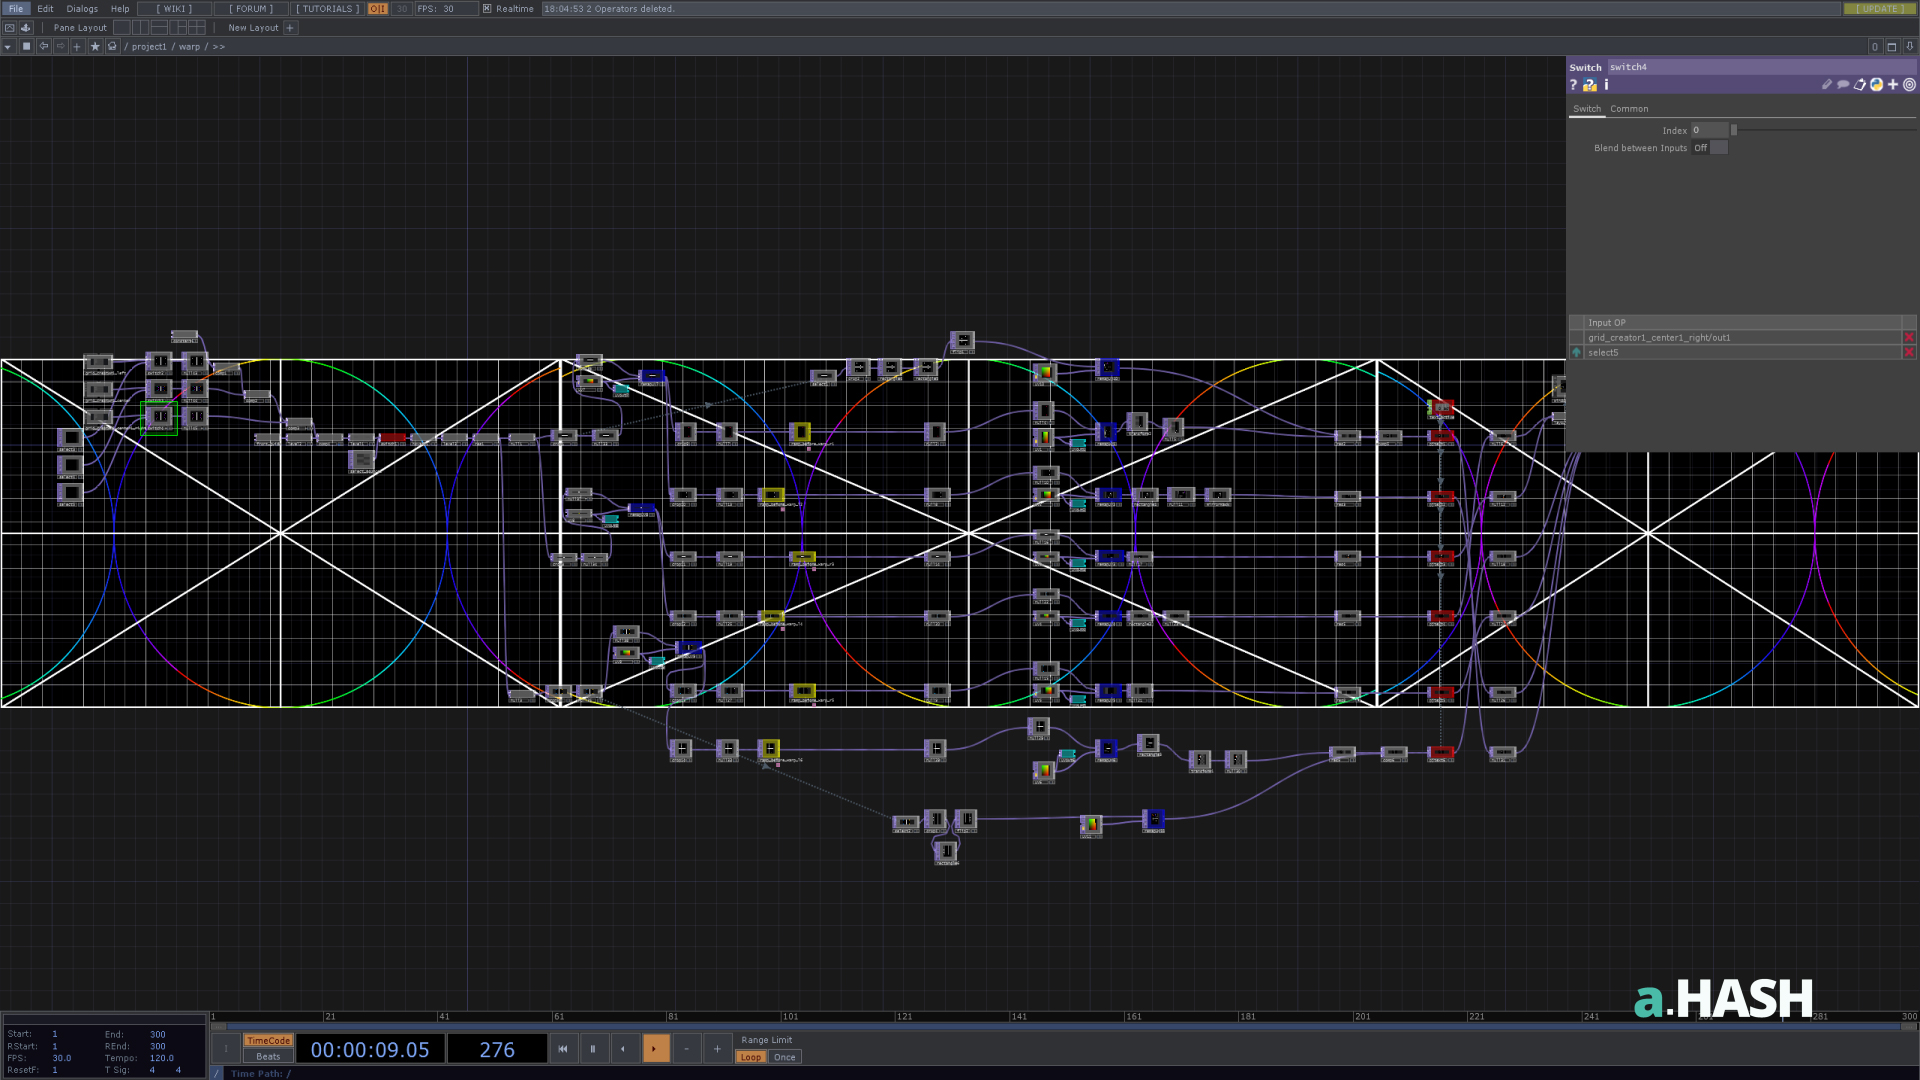Open Python help icon in parameter panel
Viewport: 1920px width, 1080px height.
point(1590,85)
